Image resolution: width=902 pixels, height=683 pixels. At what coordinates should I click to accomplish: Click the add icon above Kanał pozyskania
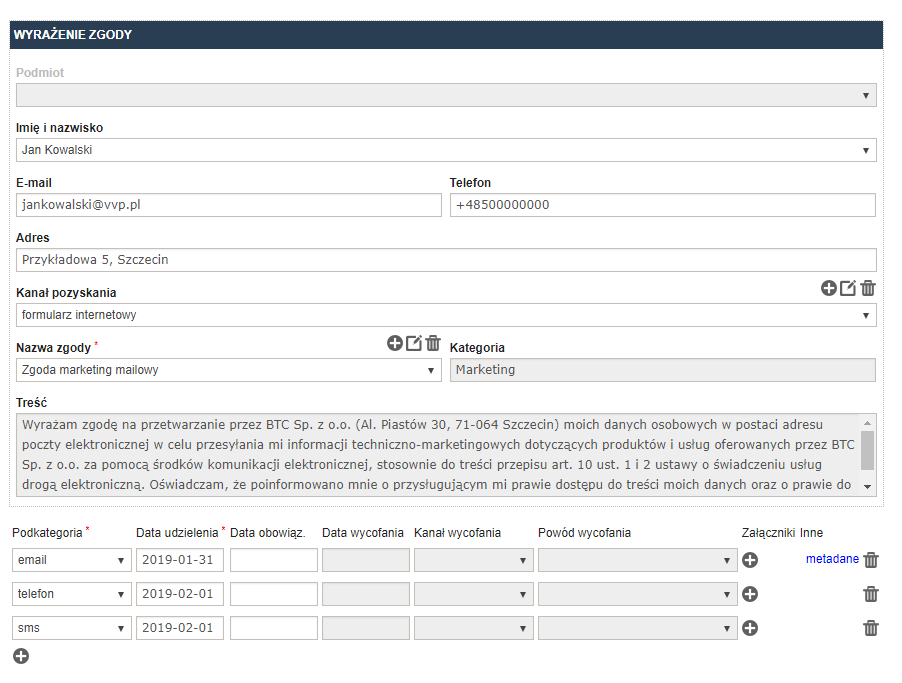(x=829, y=288)
